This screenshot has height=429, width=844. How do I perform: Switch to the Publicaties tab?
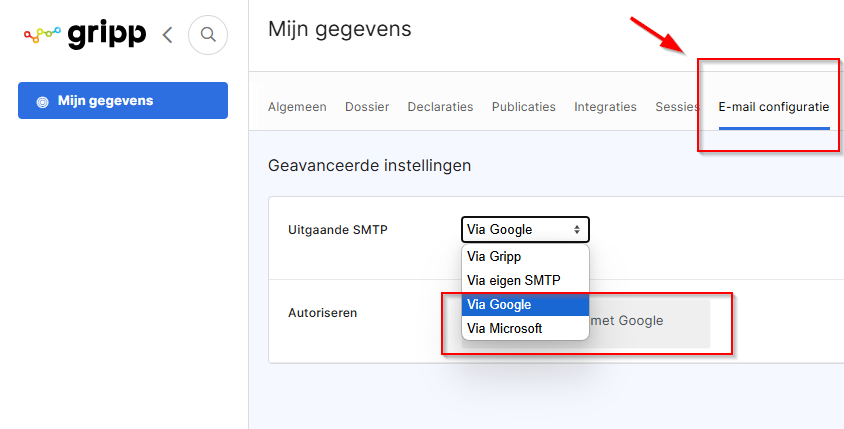524,107
